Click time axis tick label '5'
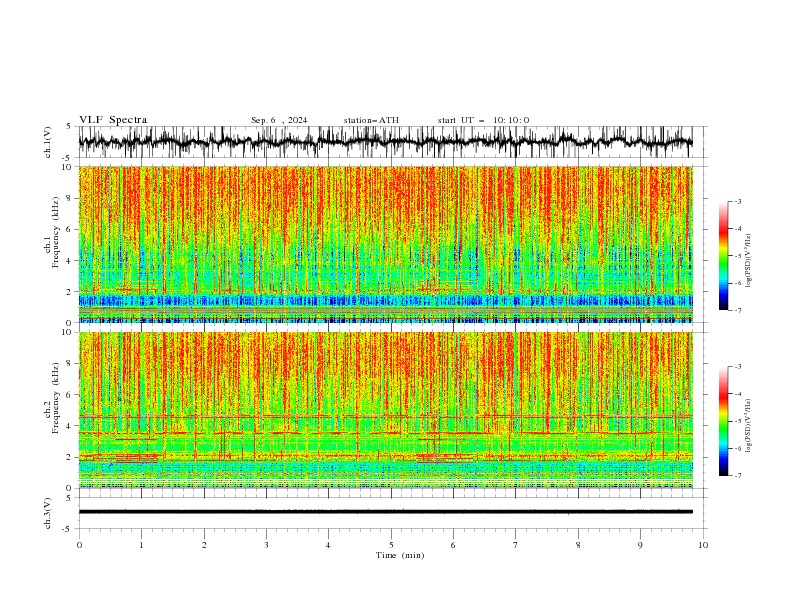The image size is (792, 612). (391, 545)
